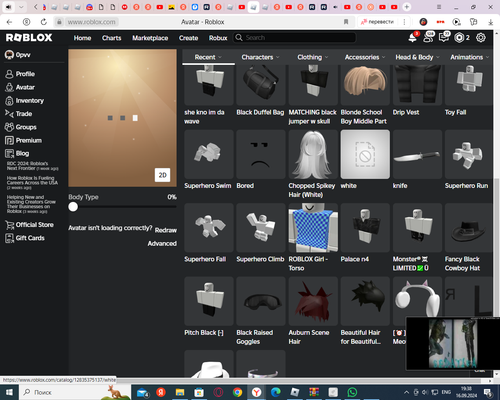Click the Roblox logo
500x400 pixels.
[29, 38]
